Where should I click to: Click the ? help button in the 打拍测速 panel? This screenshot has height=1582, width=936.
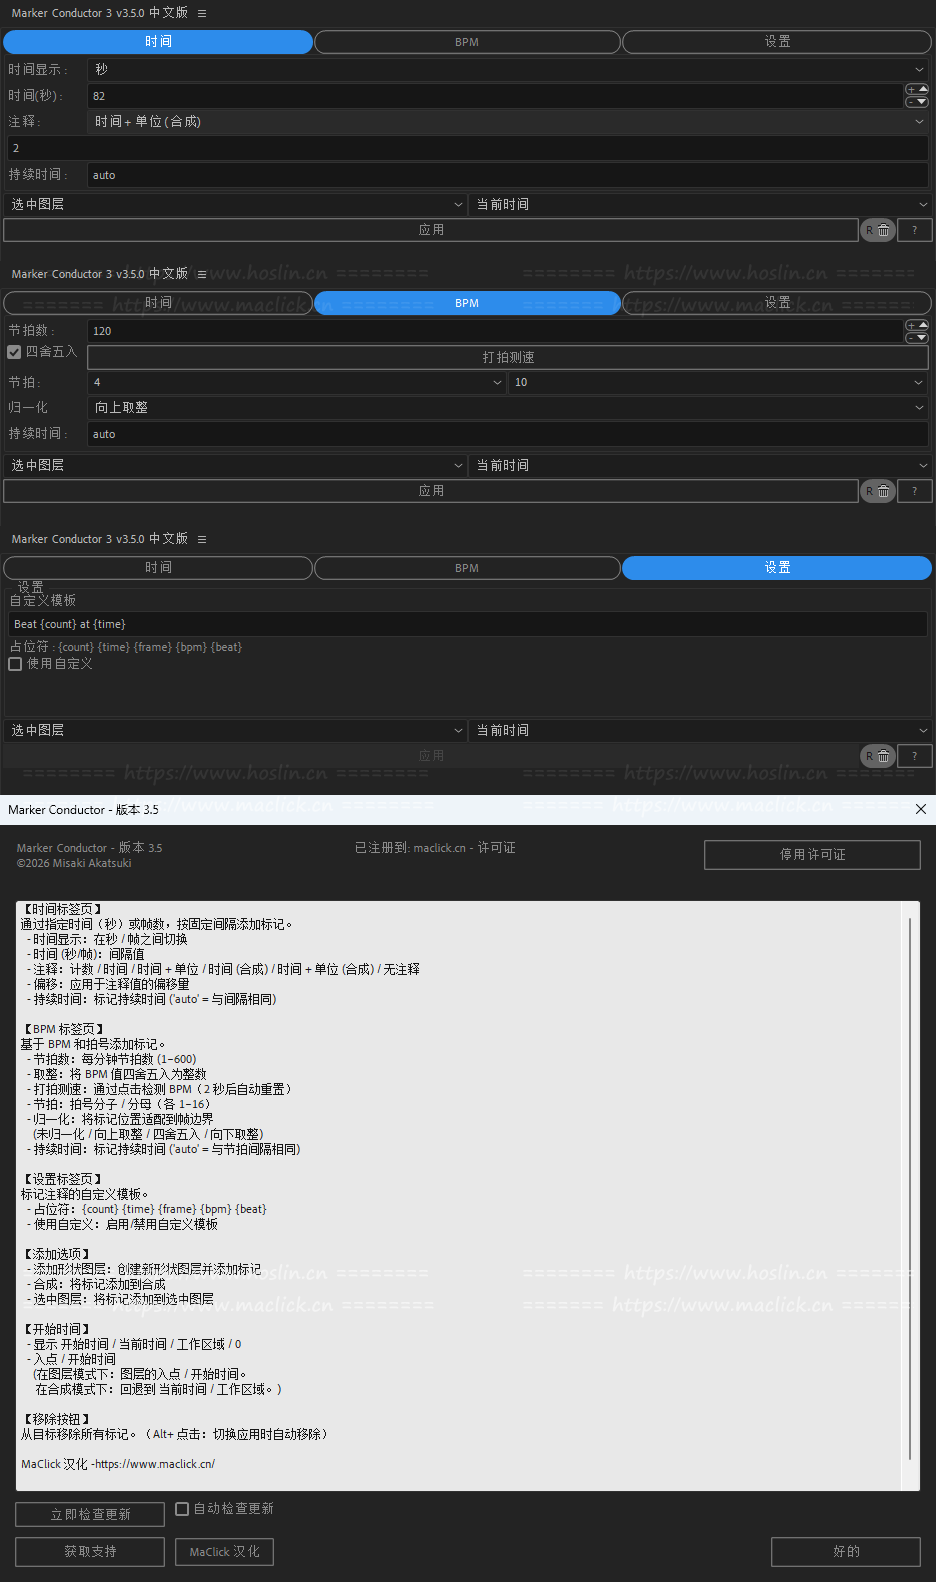click(x=914, y=491)
